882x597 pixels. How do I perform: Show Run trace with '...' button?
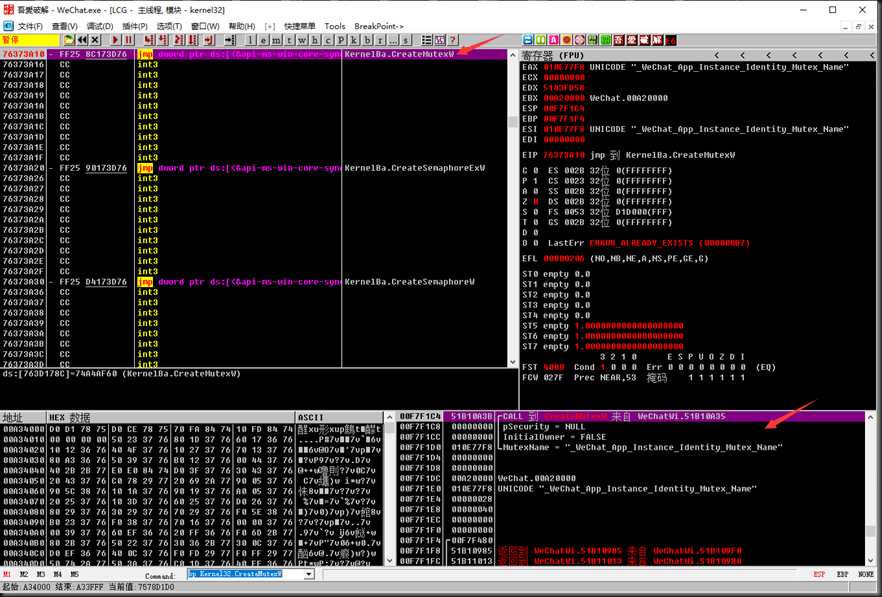[x=393, y=40]
